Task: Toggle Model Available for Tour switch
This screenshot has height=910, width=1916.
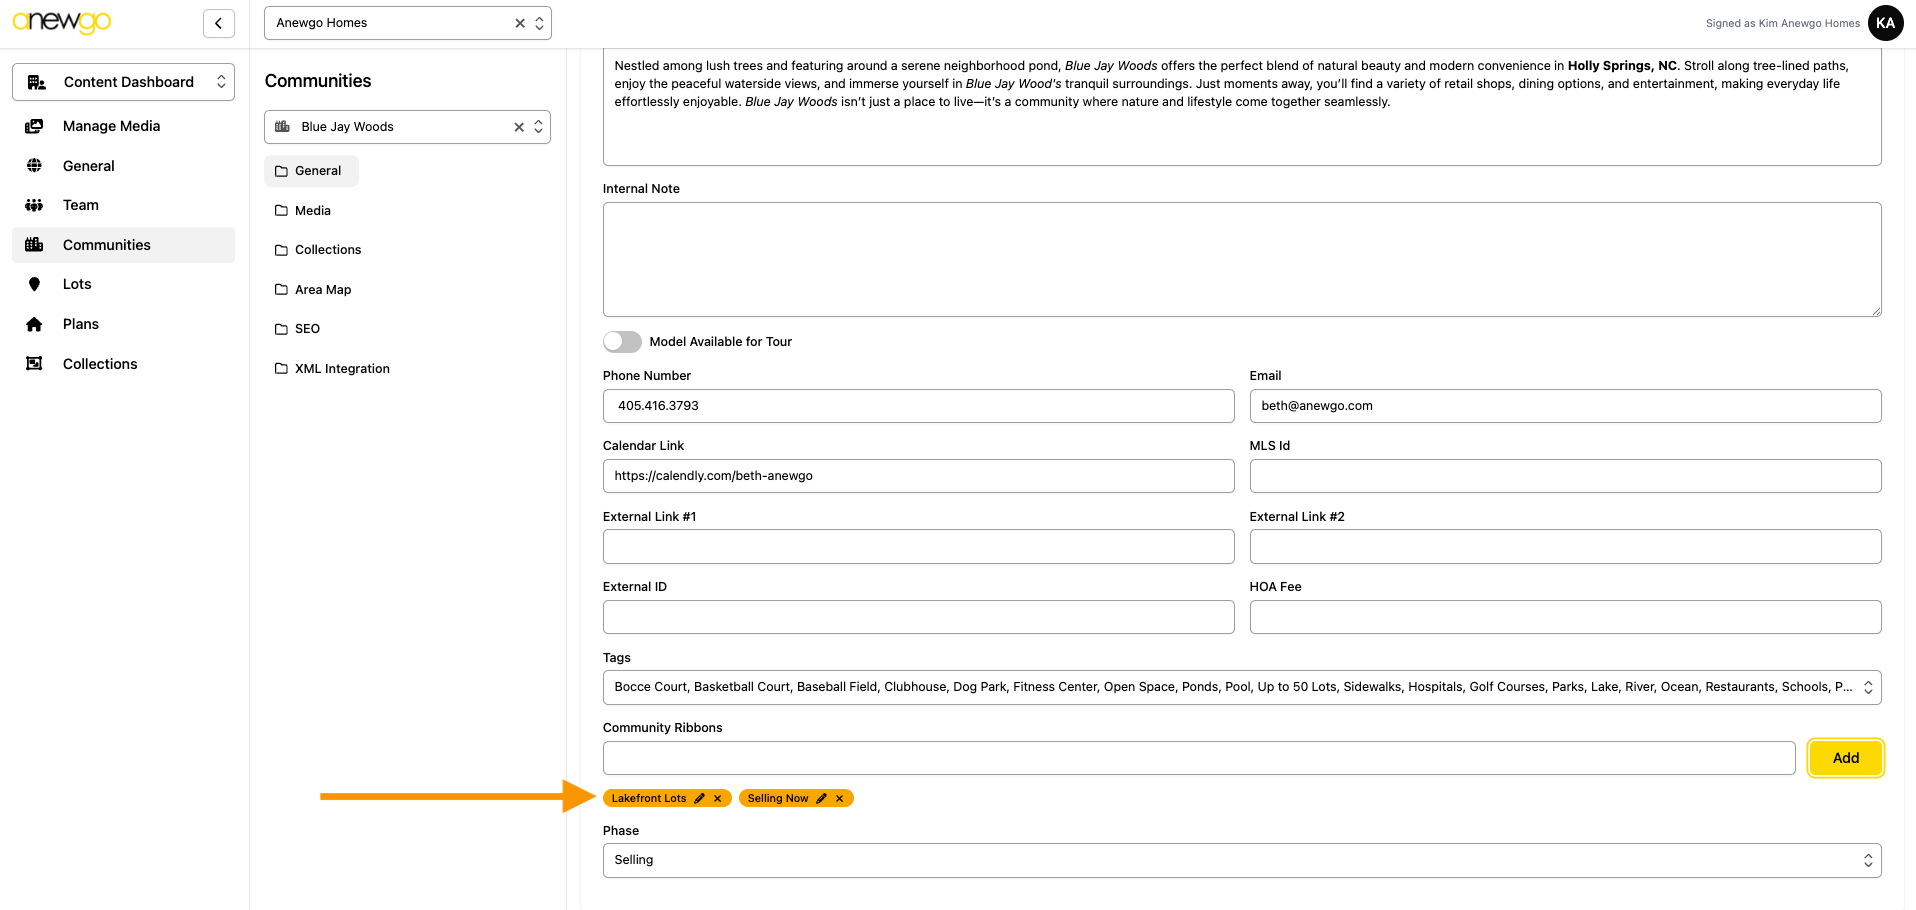Action: pyautogui.click(x=622, y=342)
